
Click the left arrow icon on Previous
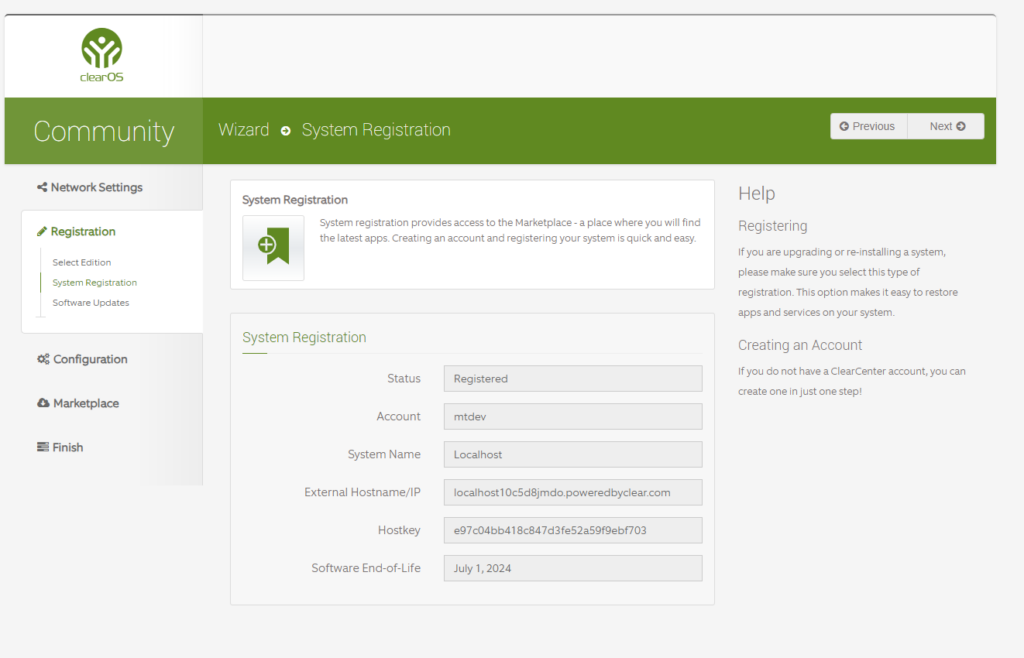(x=844, y=127)
